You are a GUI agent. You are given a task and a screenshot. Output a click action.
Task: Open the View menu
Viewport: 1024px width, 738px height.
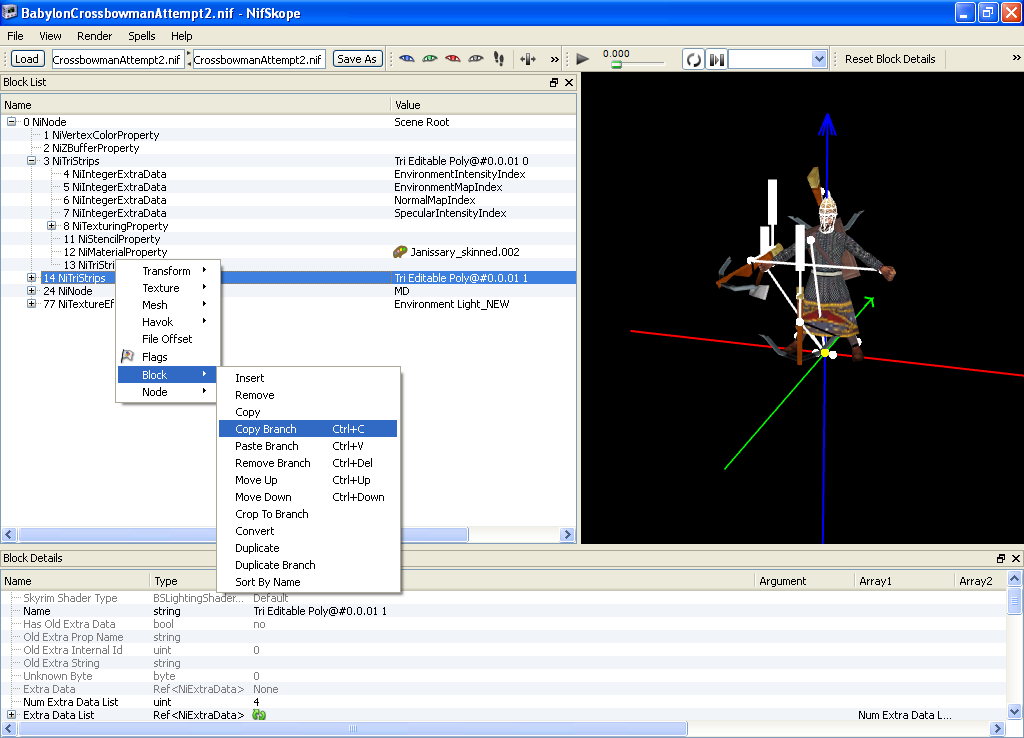point(50,36)
